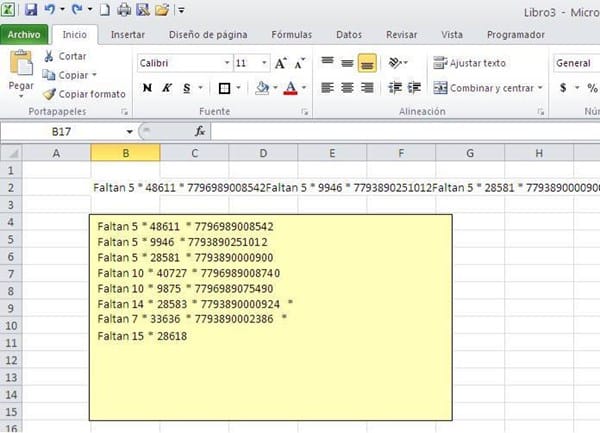
Task: Toggle underline S formatting
Action: [x=186, y=88]
